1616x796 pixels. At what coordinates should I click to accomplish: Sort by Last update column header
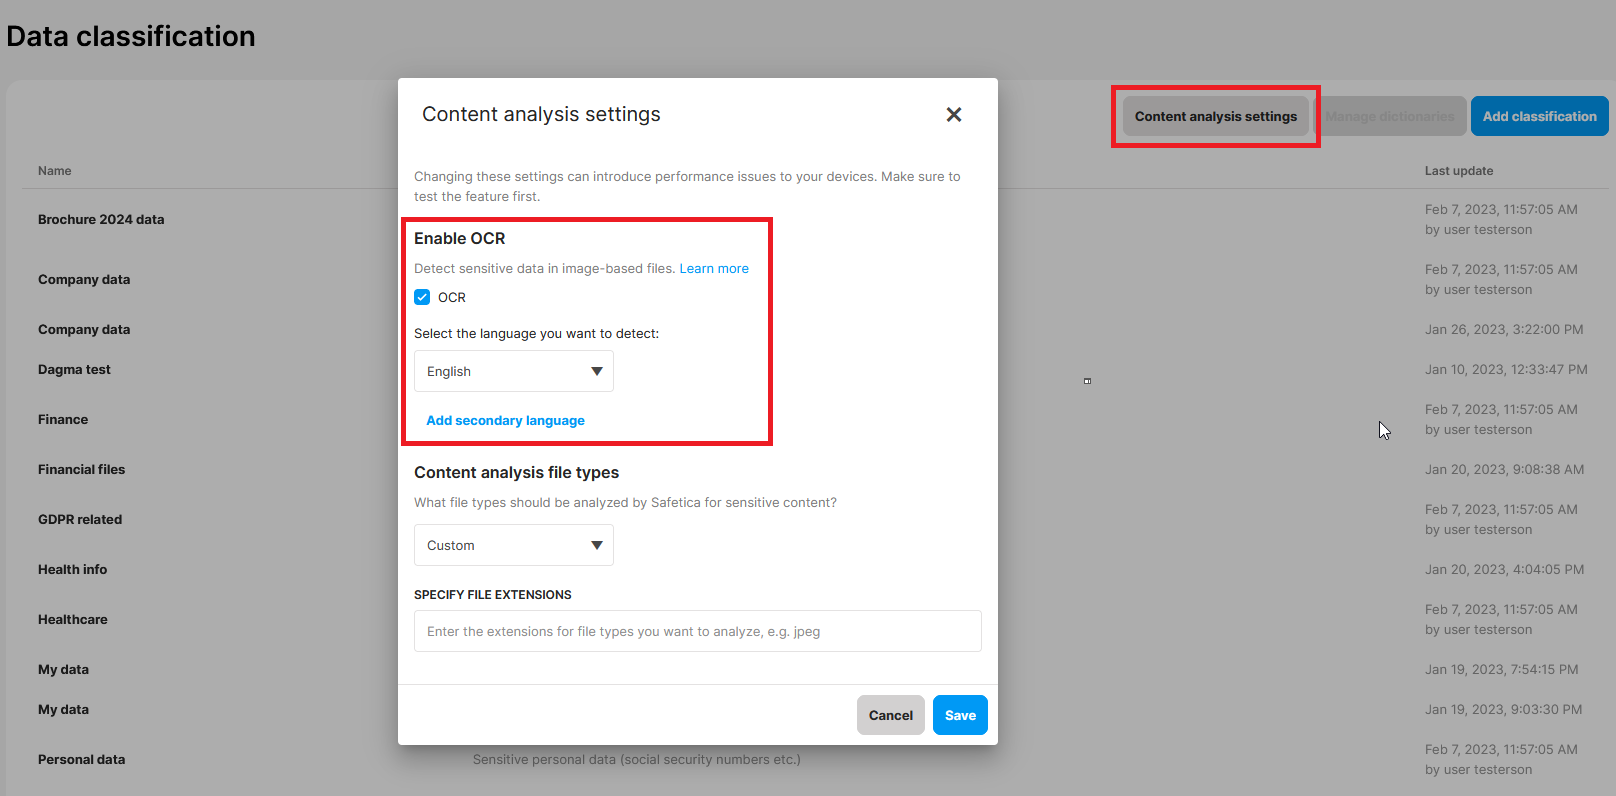tap(1458, 171)
